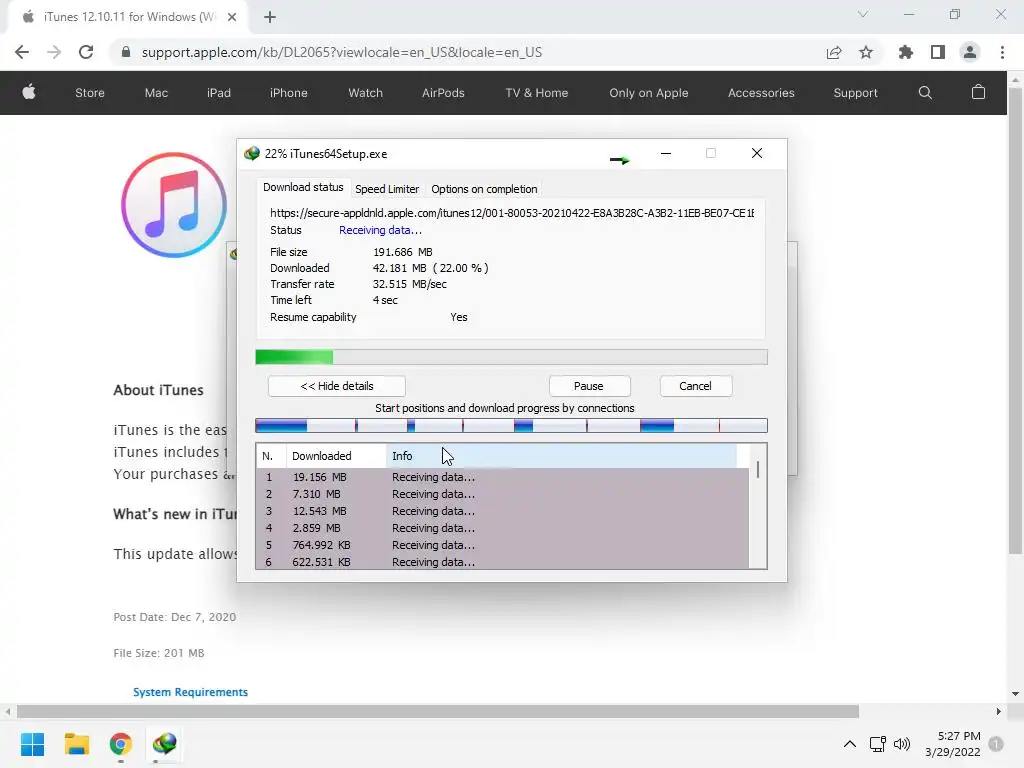Image resolution: width=1024 pixels, height=768 pixels.
Task: Select connection row with 12.543 MB
Action: 502,511
